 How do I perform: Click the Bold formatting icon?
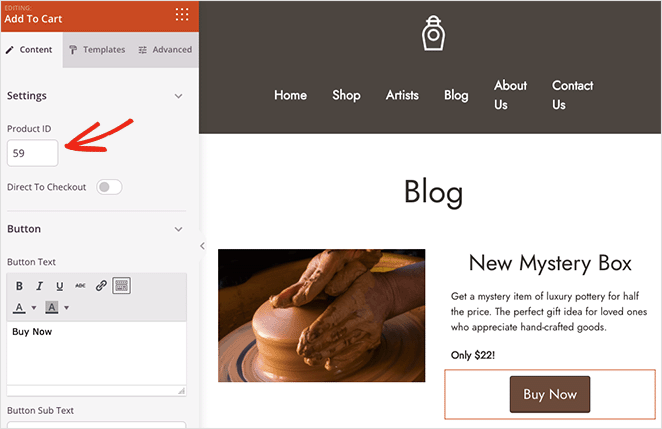(x=20, y=286)
